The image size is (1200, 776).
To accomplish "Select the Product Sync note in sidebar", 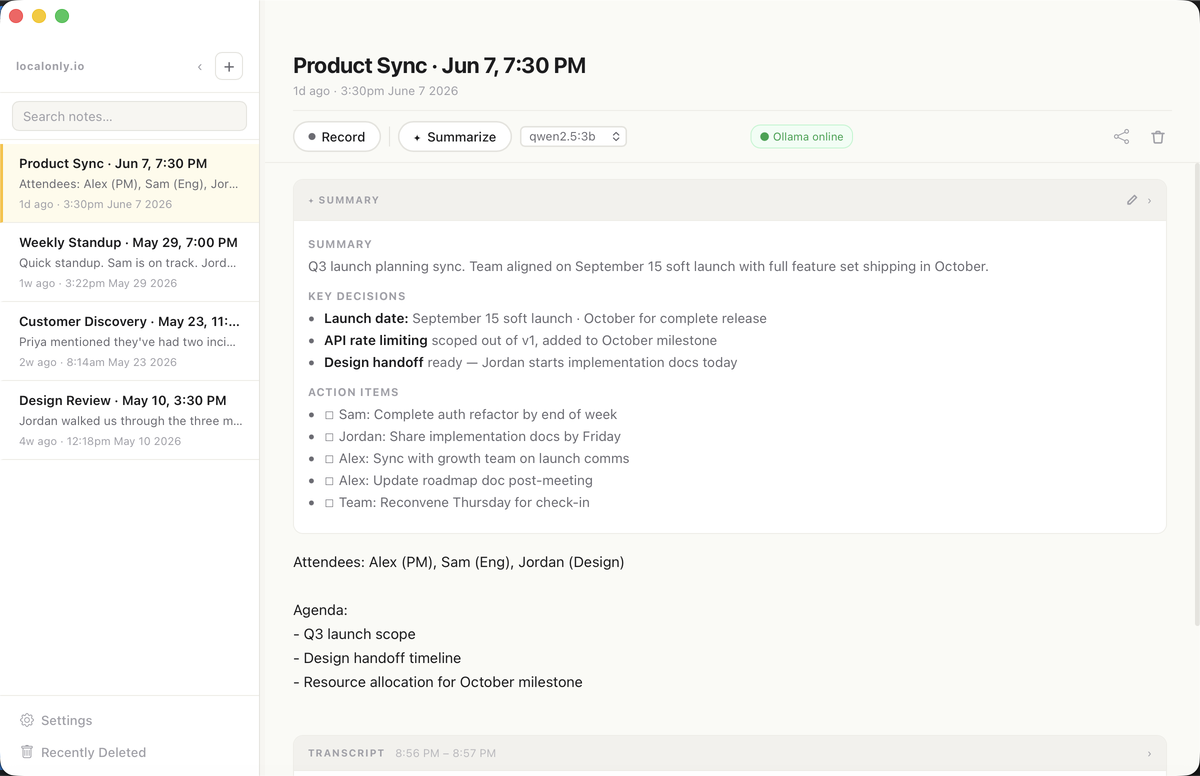I will (x=130, y=183).
